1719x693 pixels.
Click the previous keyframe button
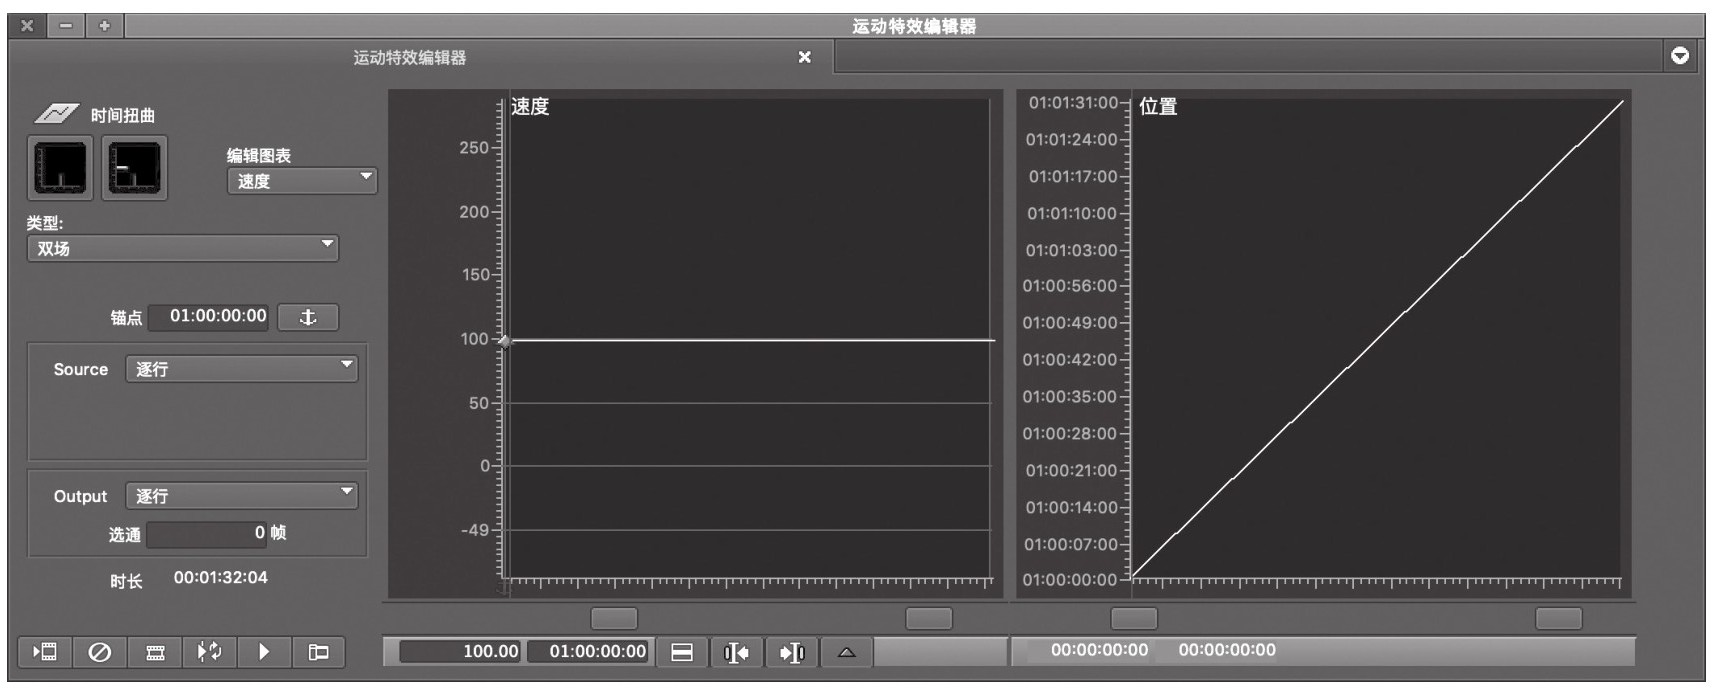tap(737, 653)
